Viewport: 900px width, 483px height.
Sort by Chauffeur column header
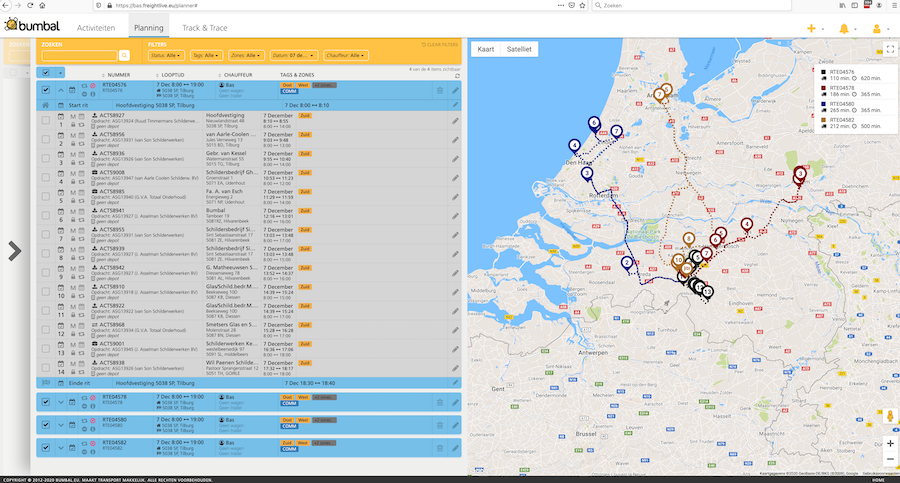[236, 75]
